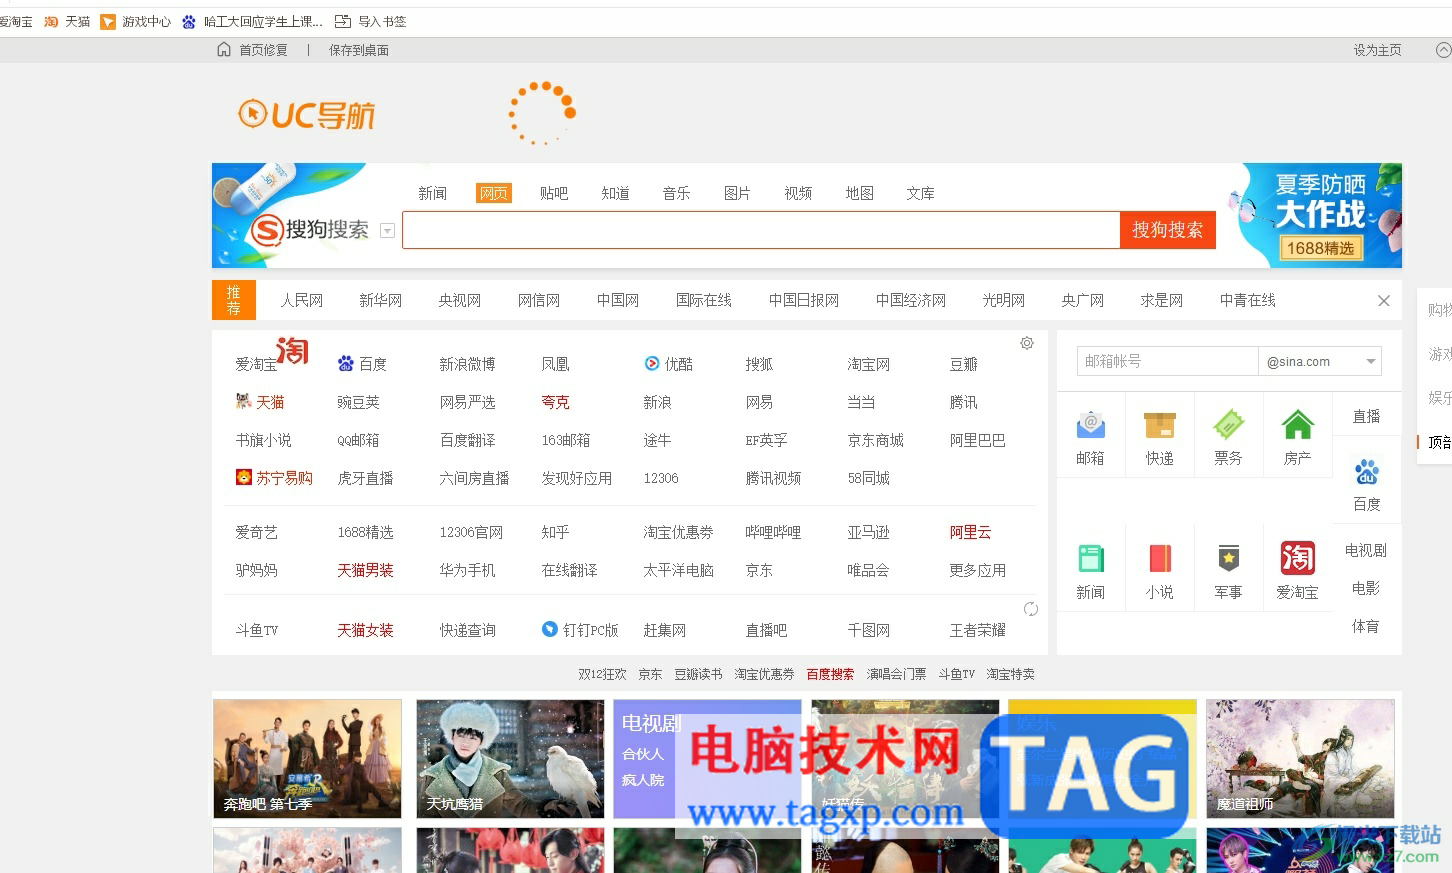Open the 天猫女装 link
Image resolution: width=1452 pixels, height=873 pixels.
(x=365, y=630)
